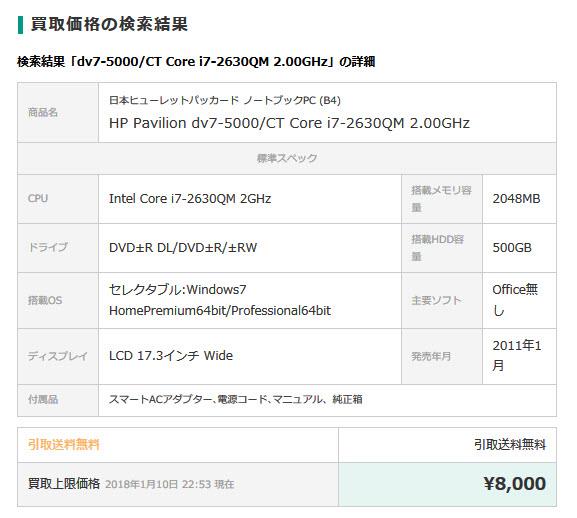This screenshot has height=518, width=577.
Task: Click the search result detail title text
Action: click(196, 61)
